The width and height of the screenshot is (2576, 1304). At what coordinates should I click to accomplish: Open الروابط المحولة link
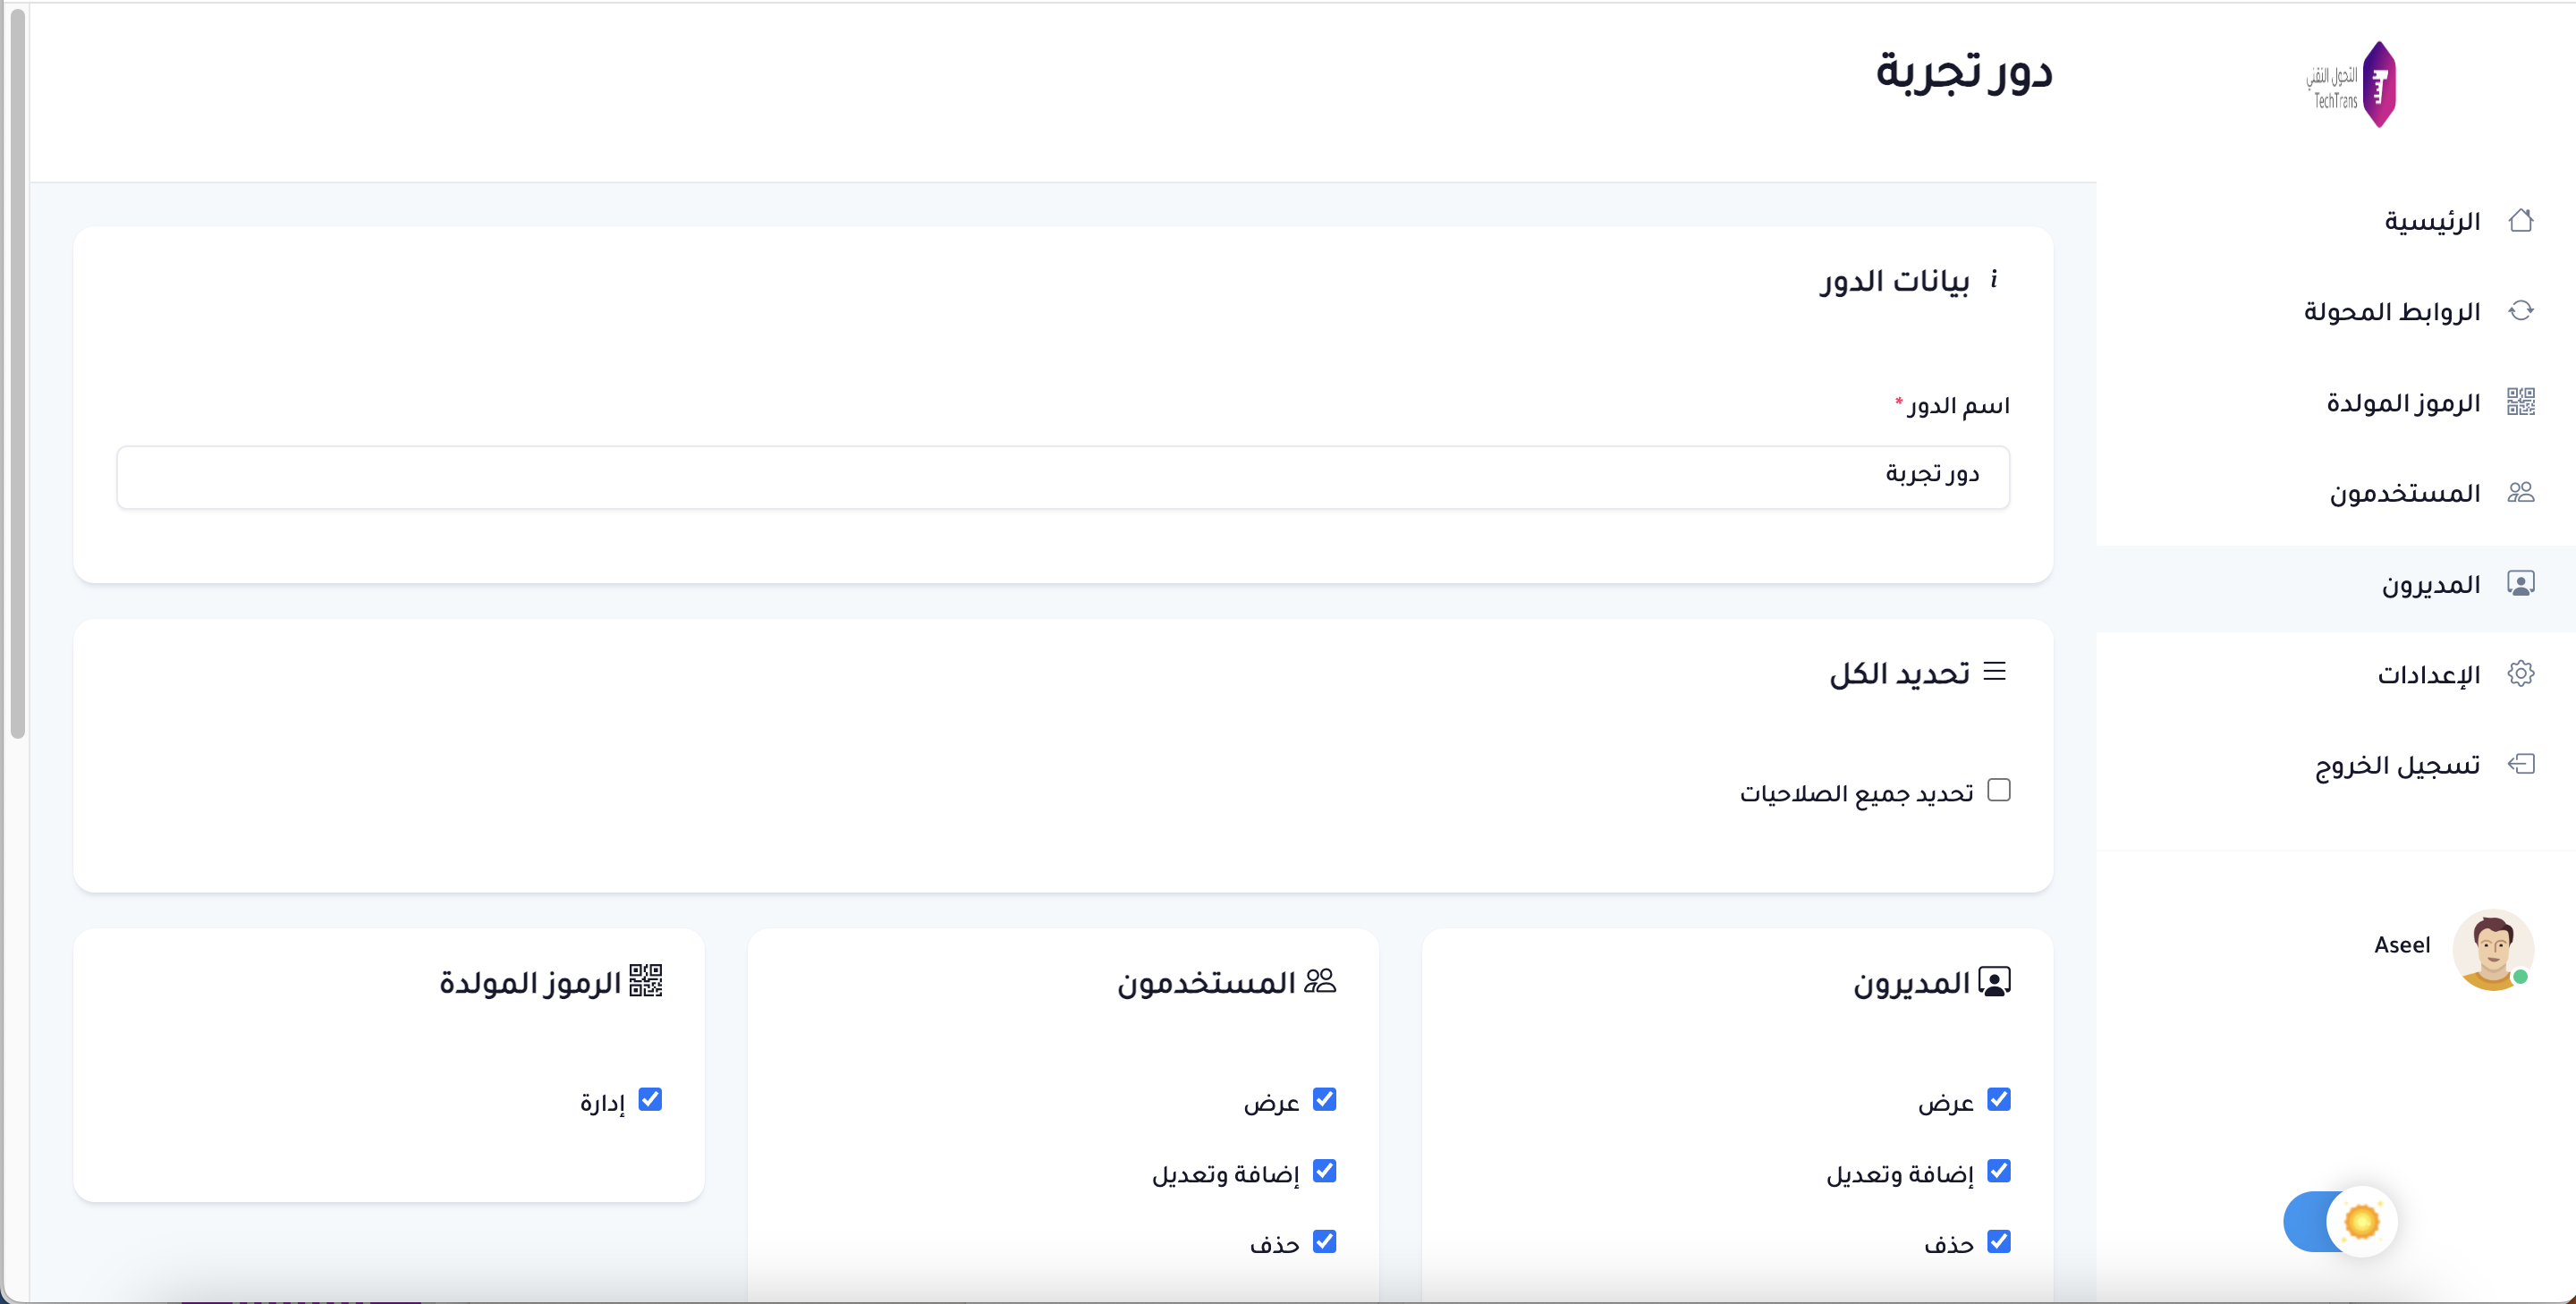click(2392, 312)
